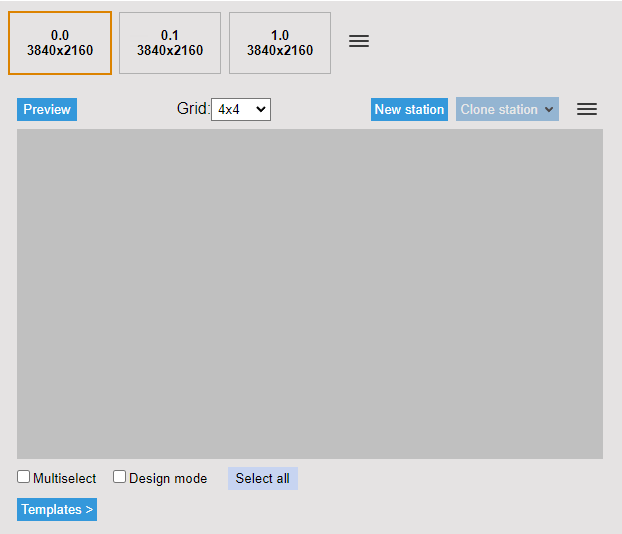Select the 0.1 3840x2160 display tile
Image resolution: width=622 pixels, height=534 pixels.
coord(170,43)
